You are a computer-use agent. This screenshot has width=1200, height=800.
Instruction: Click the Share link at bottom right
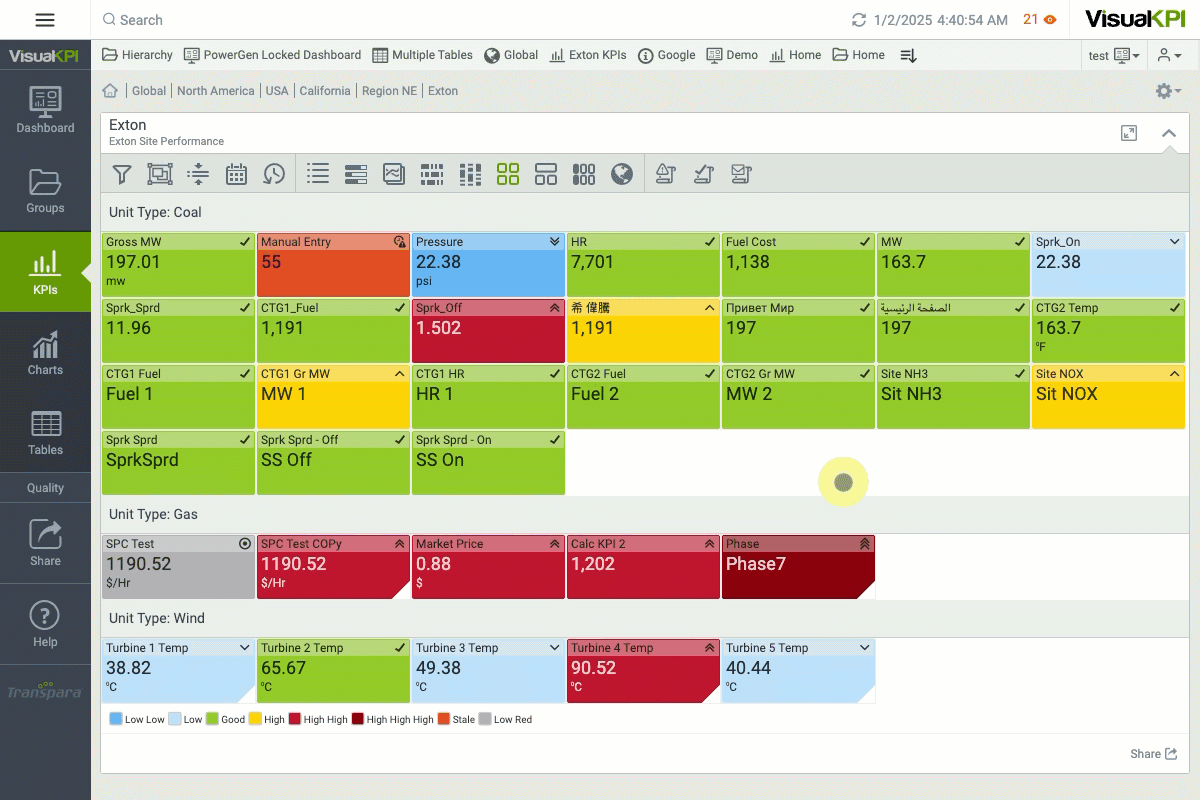[1153, 754]
